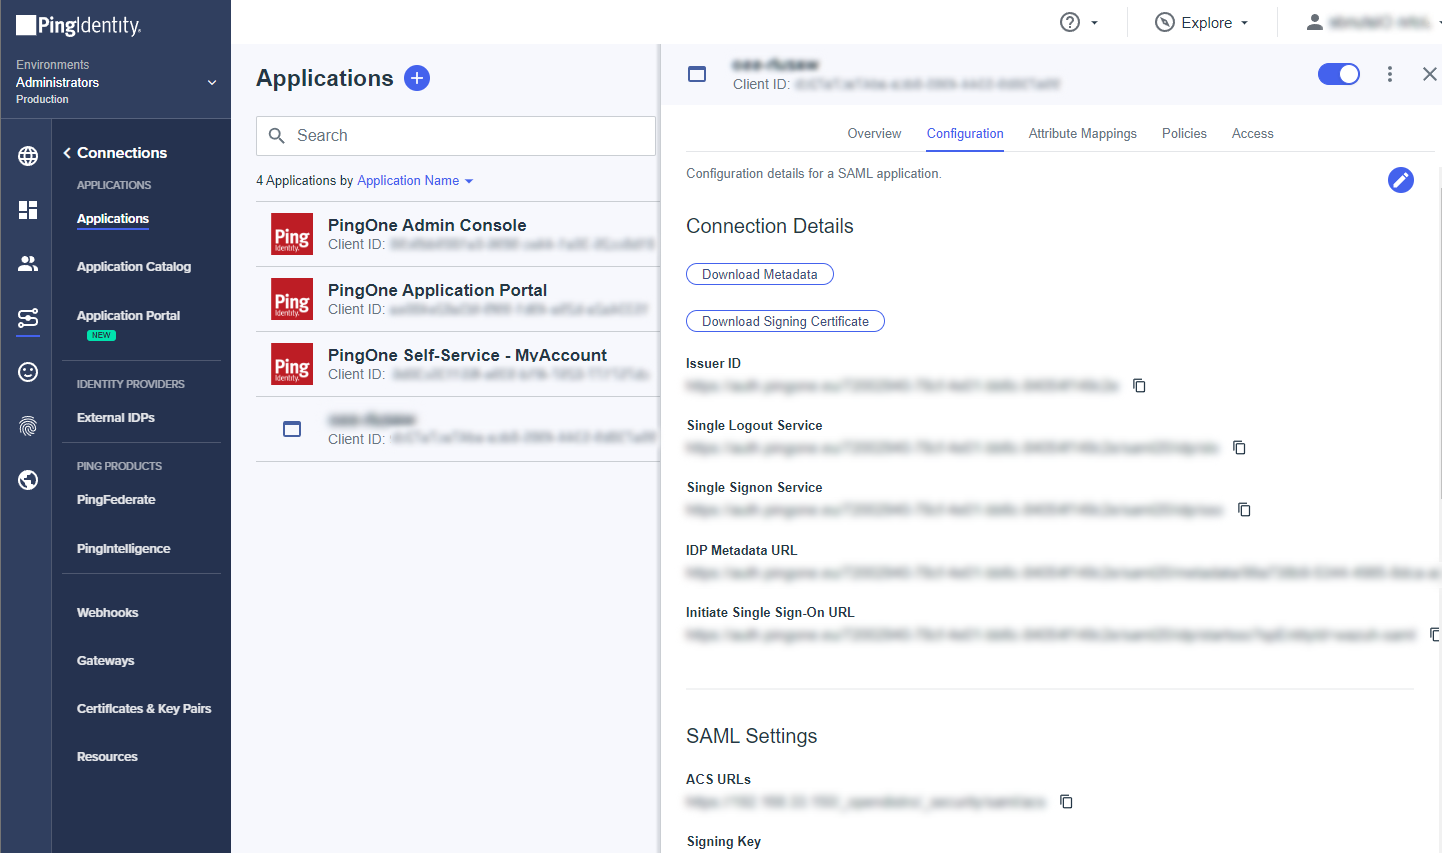Click the Explore compass icon
The image size is (1442, 853).
(x=1165, y=22)
